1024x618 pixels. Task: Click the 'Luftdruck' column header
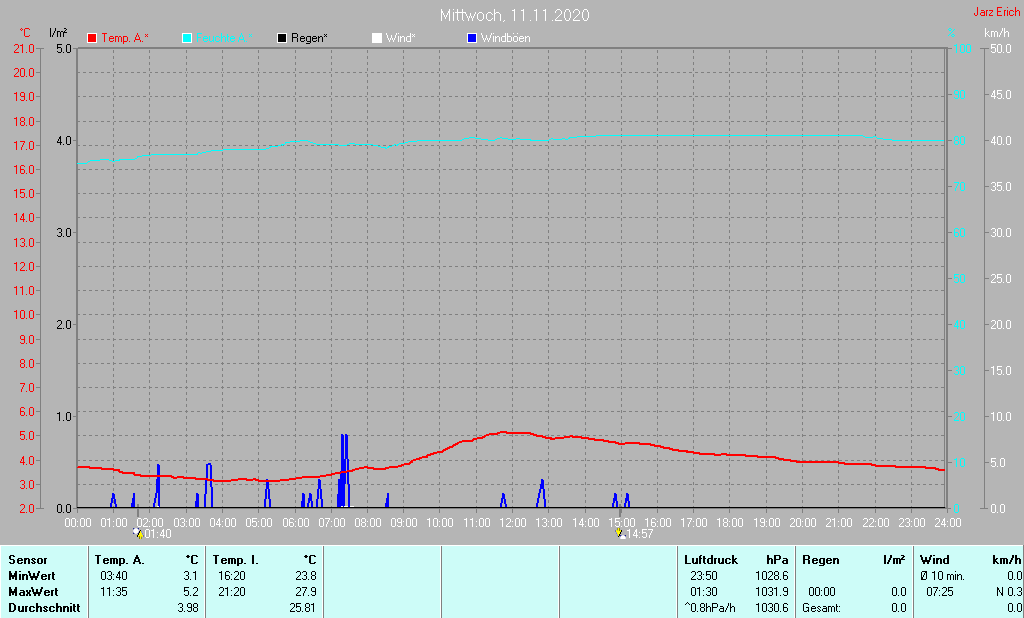(x=711, y=560)
